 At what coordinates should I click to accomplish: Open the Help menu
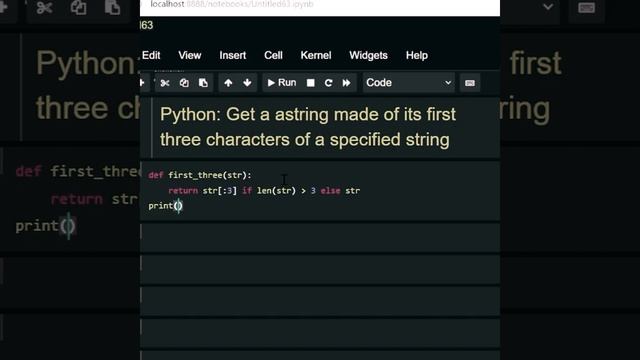[417, 56]
